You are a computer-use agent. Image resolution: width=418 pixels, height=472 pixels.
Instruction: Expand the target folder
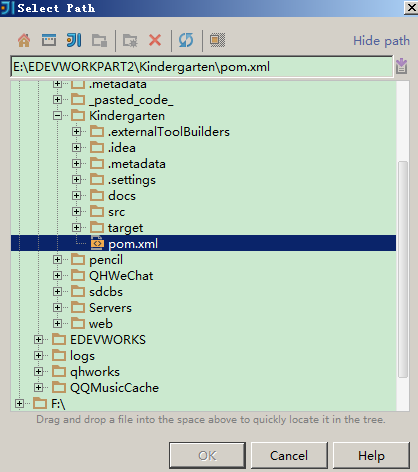click(x=76, y=228)
